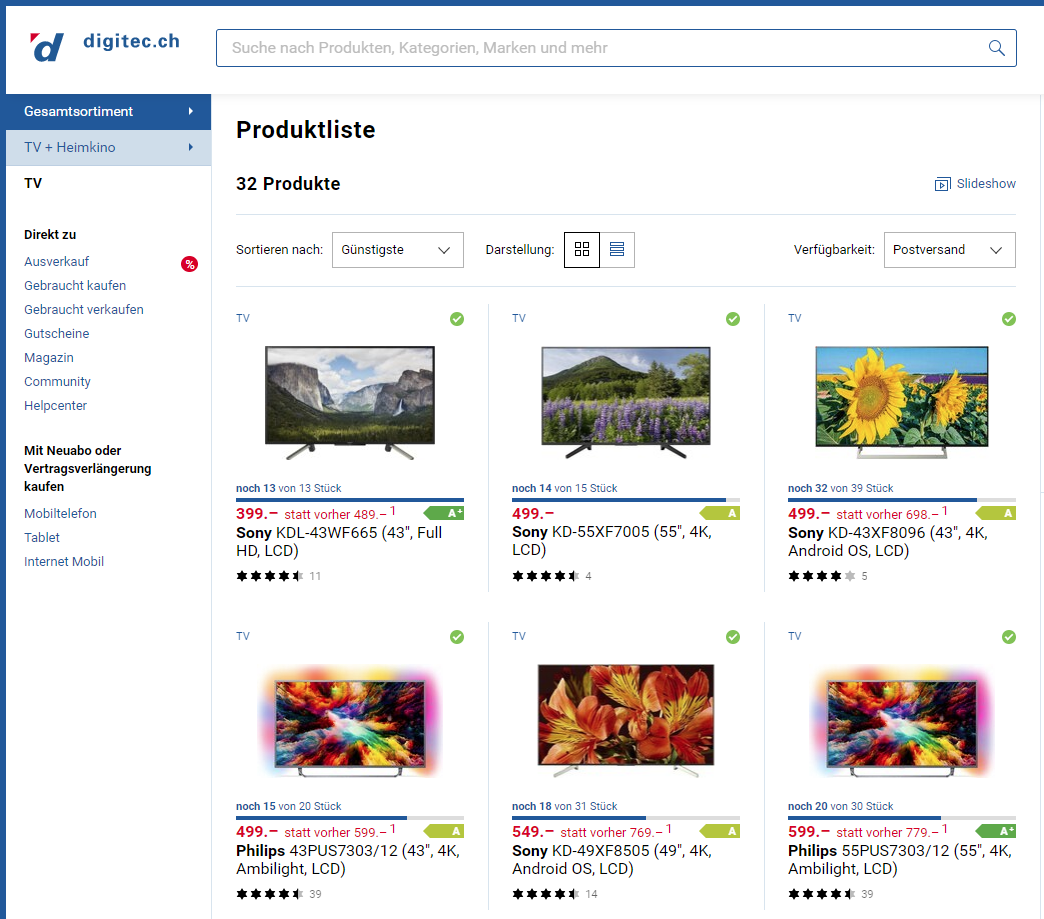Open the TV + Heimkino category
Viewport: 1044px width, 919px height.
coord(106,148)
